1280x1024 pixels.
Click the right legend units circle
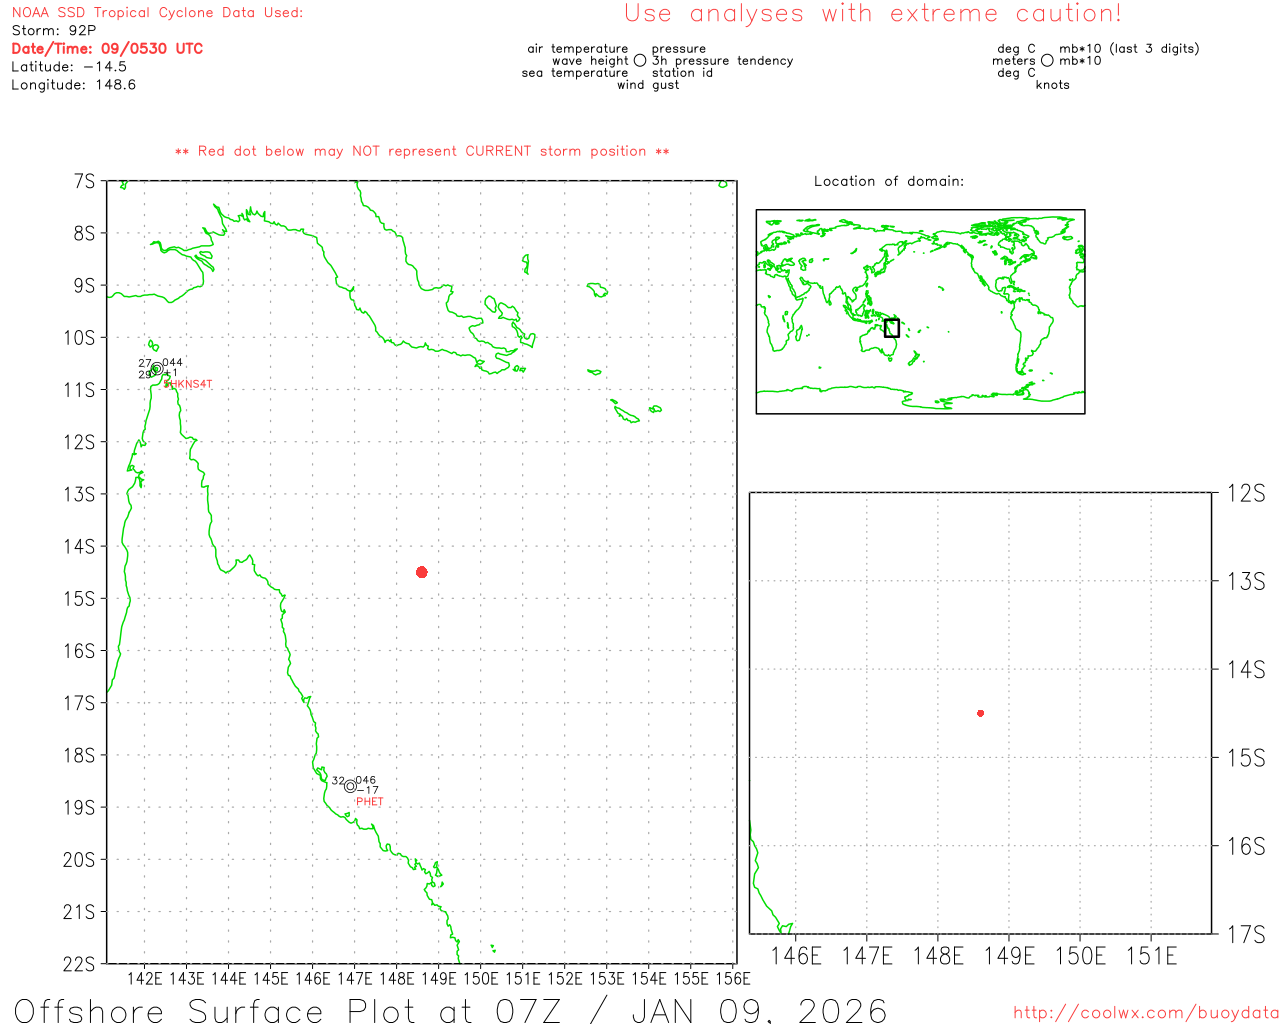click(1047, 61)
